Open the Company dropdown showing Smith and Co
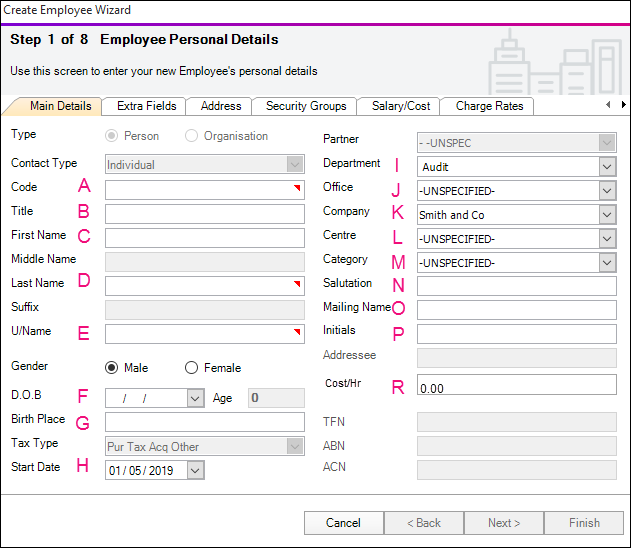The width and height of the screenshot is (631, 548). (x=606, y=215)
